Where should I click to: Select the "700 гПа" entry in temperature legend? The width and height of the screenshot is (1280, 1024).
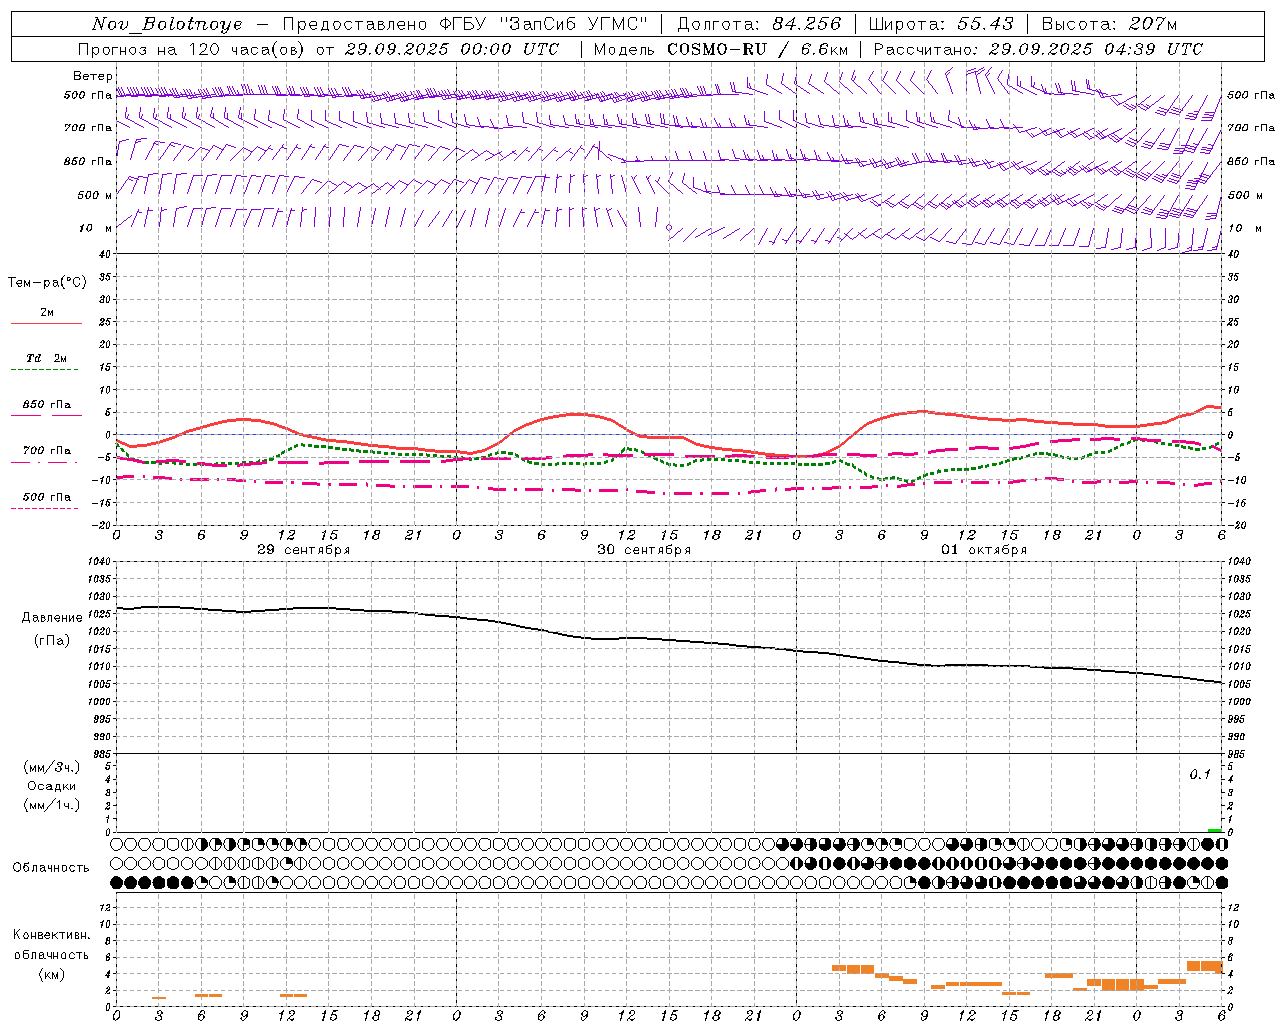[x=46, y=451]
